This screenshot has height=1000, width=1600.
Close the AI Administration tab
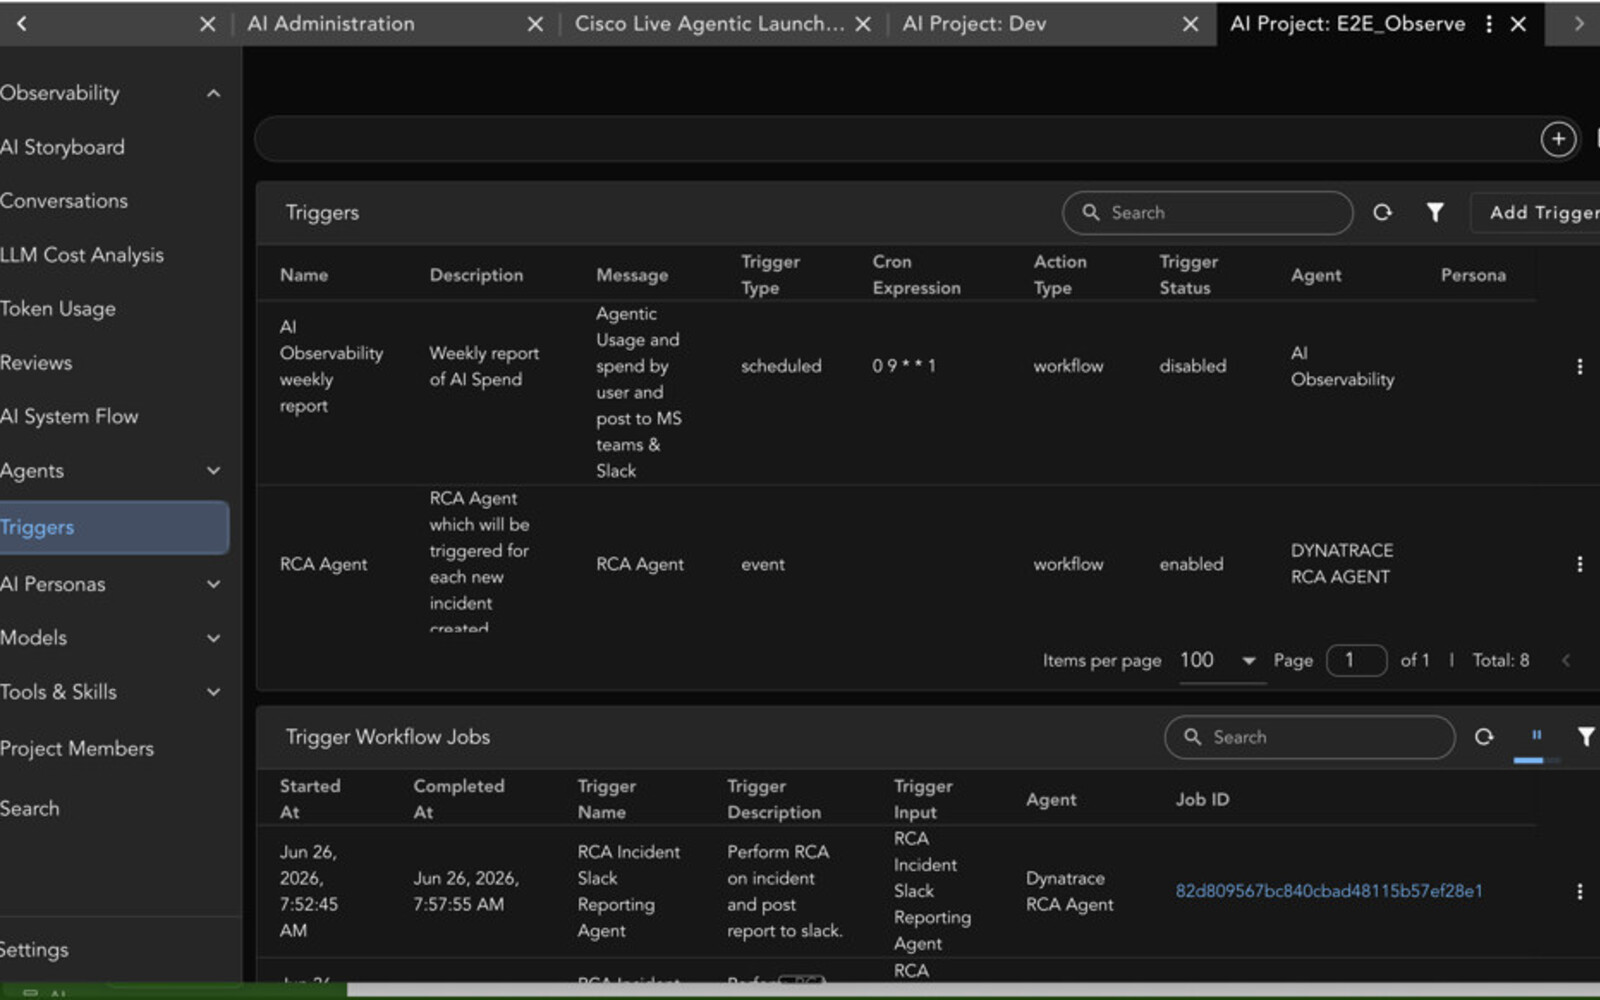click(535, 24)
